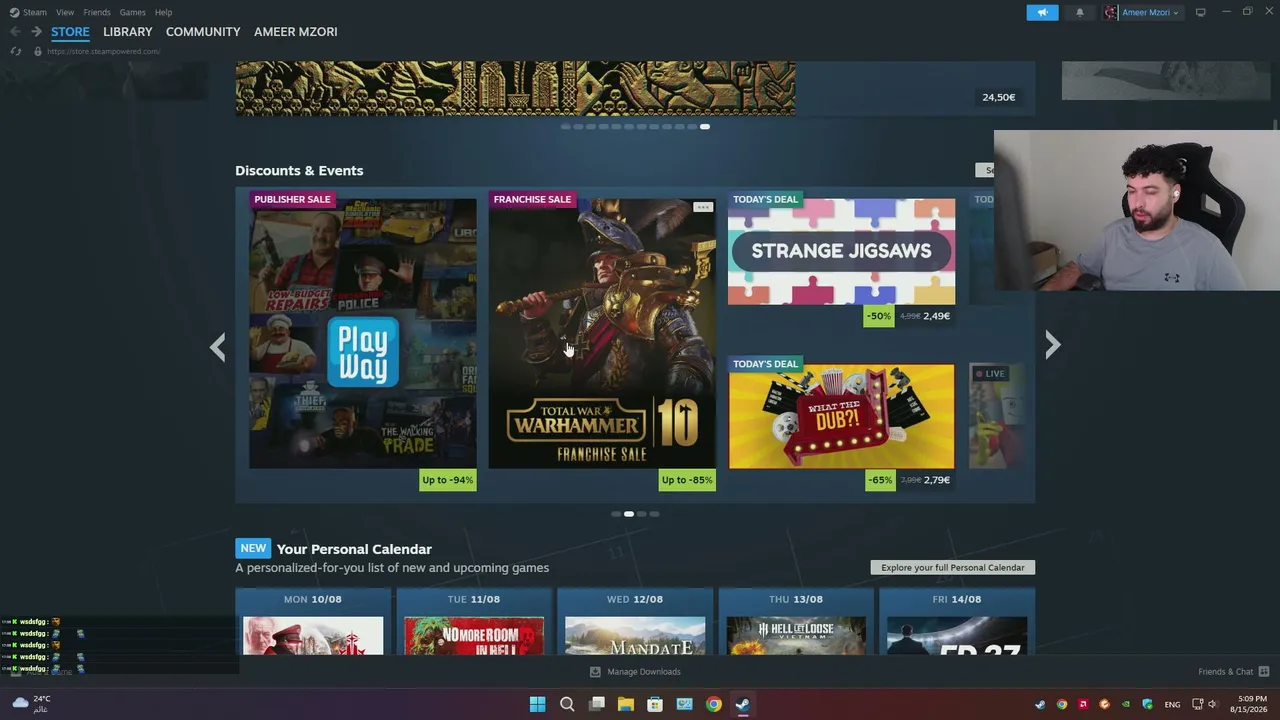Screen dimensions: 1280x720
Task: Enter Big Picture mode
Action: [x=1201, y=12]
